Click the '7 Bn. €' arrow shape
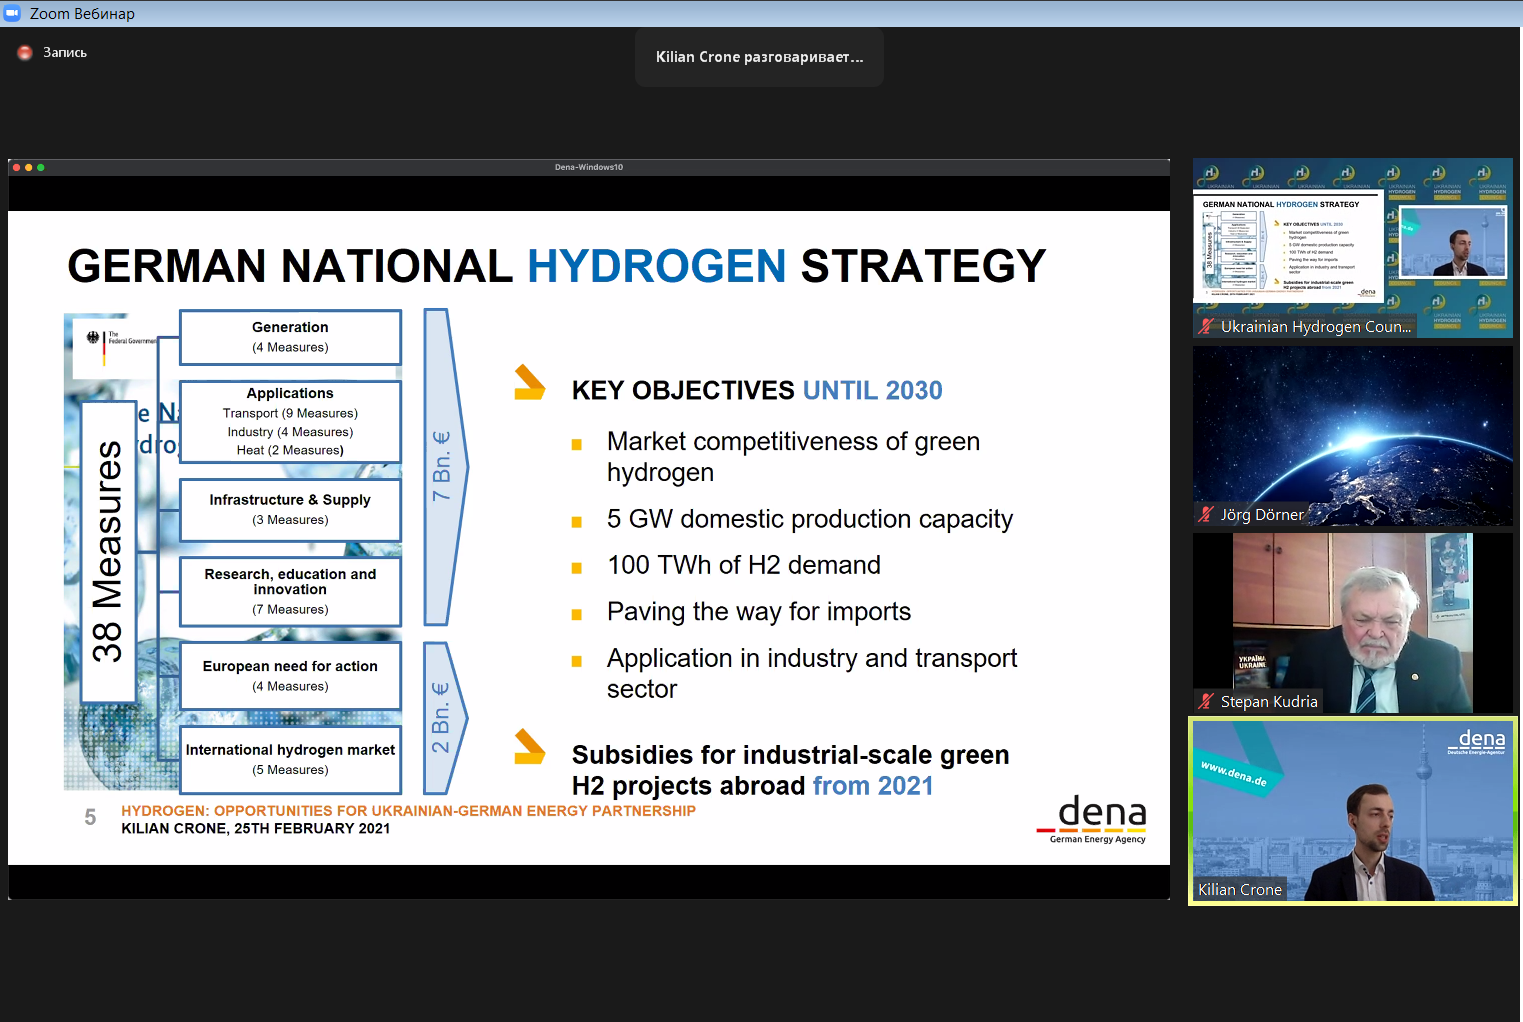 click(x=443, y=466)
